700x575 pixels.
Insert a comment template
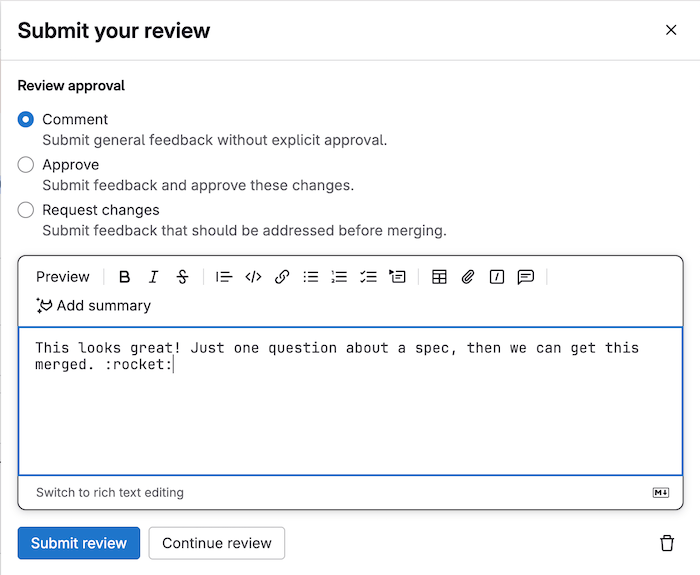pyautogui.click(x=525, y=277)
